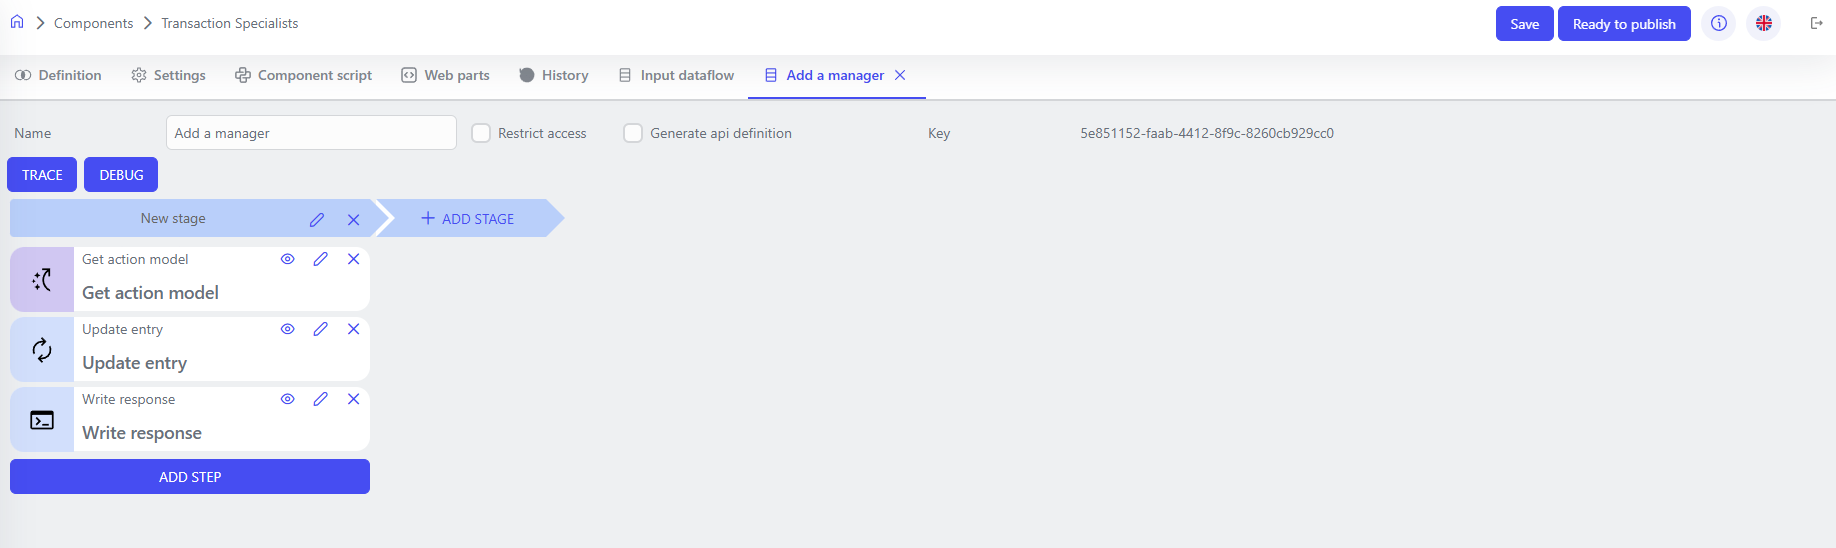
Task: Delete the New stage with X icon
Action: click(353, 220)
